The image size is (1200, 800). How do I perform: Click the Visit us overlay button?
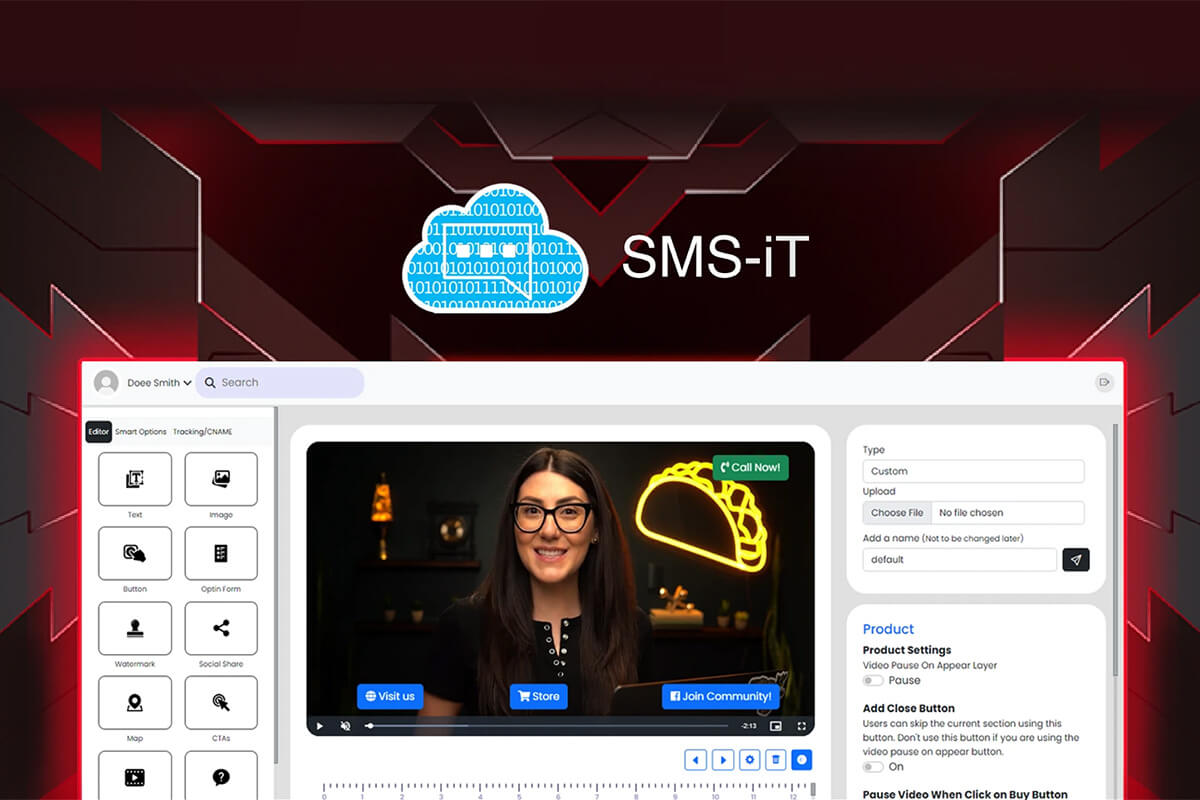[390, 697]
